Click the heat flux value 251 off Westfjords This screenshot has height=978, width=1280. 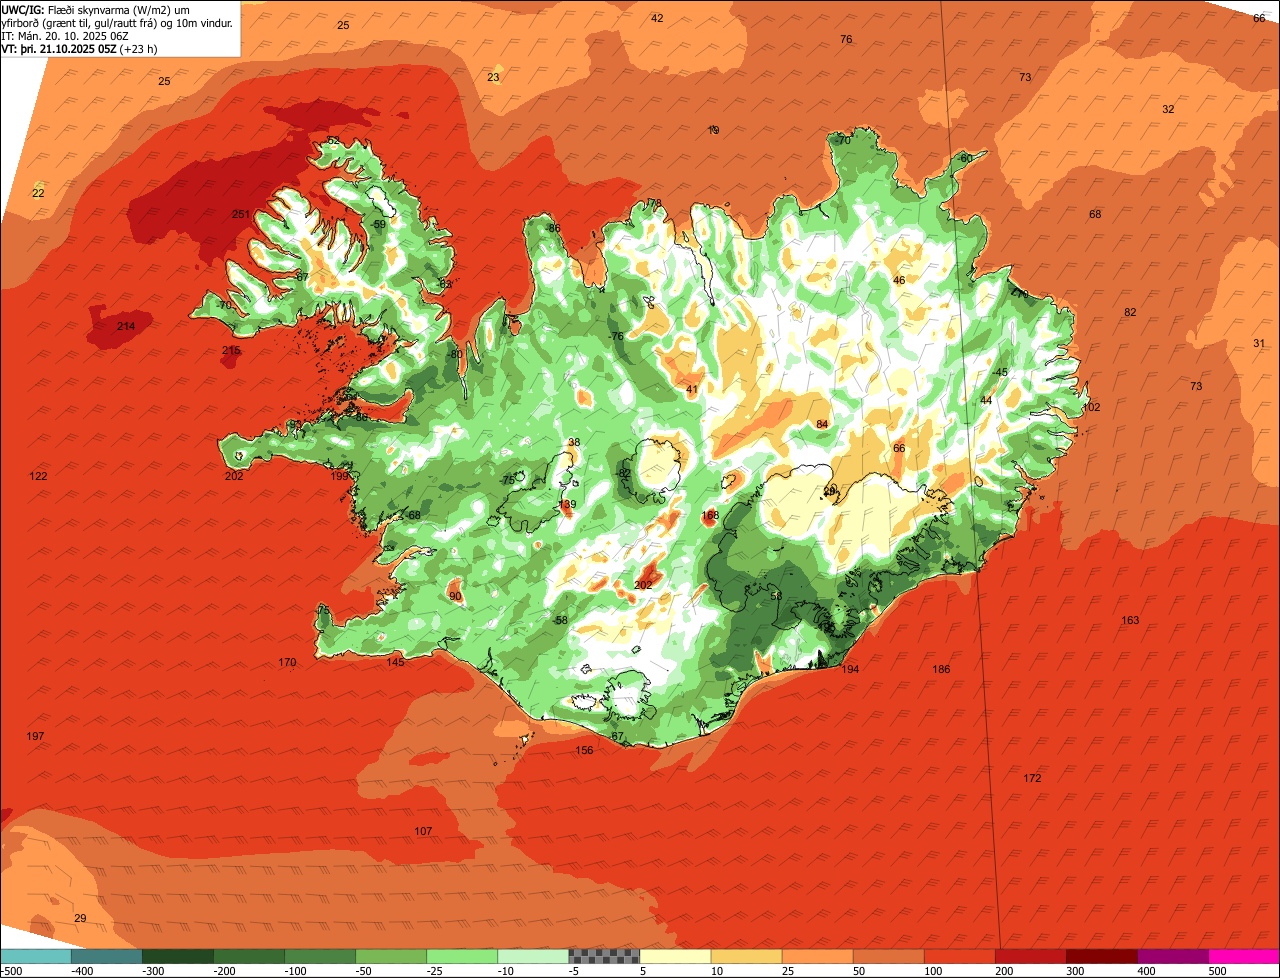tap(240, 215)
